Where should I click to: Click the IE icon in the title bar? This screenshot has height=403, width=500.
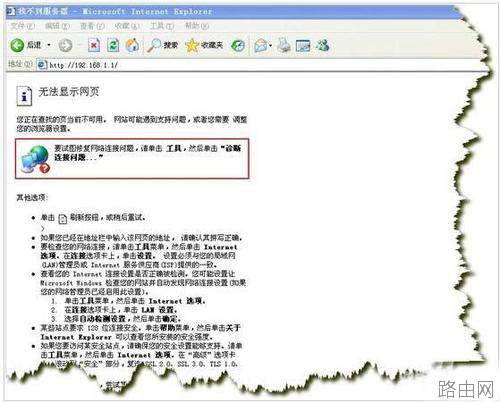tap(11, 12)
